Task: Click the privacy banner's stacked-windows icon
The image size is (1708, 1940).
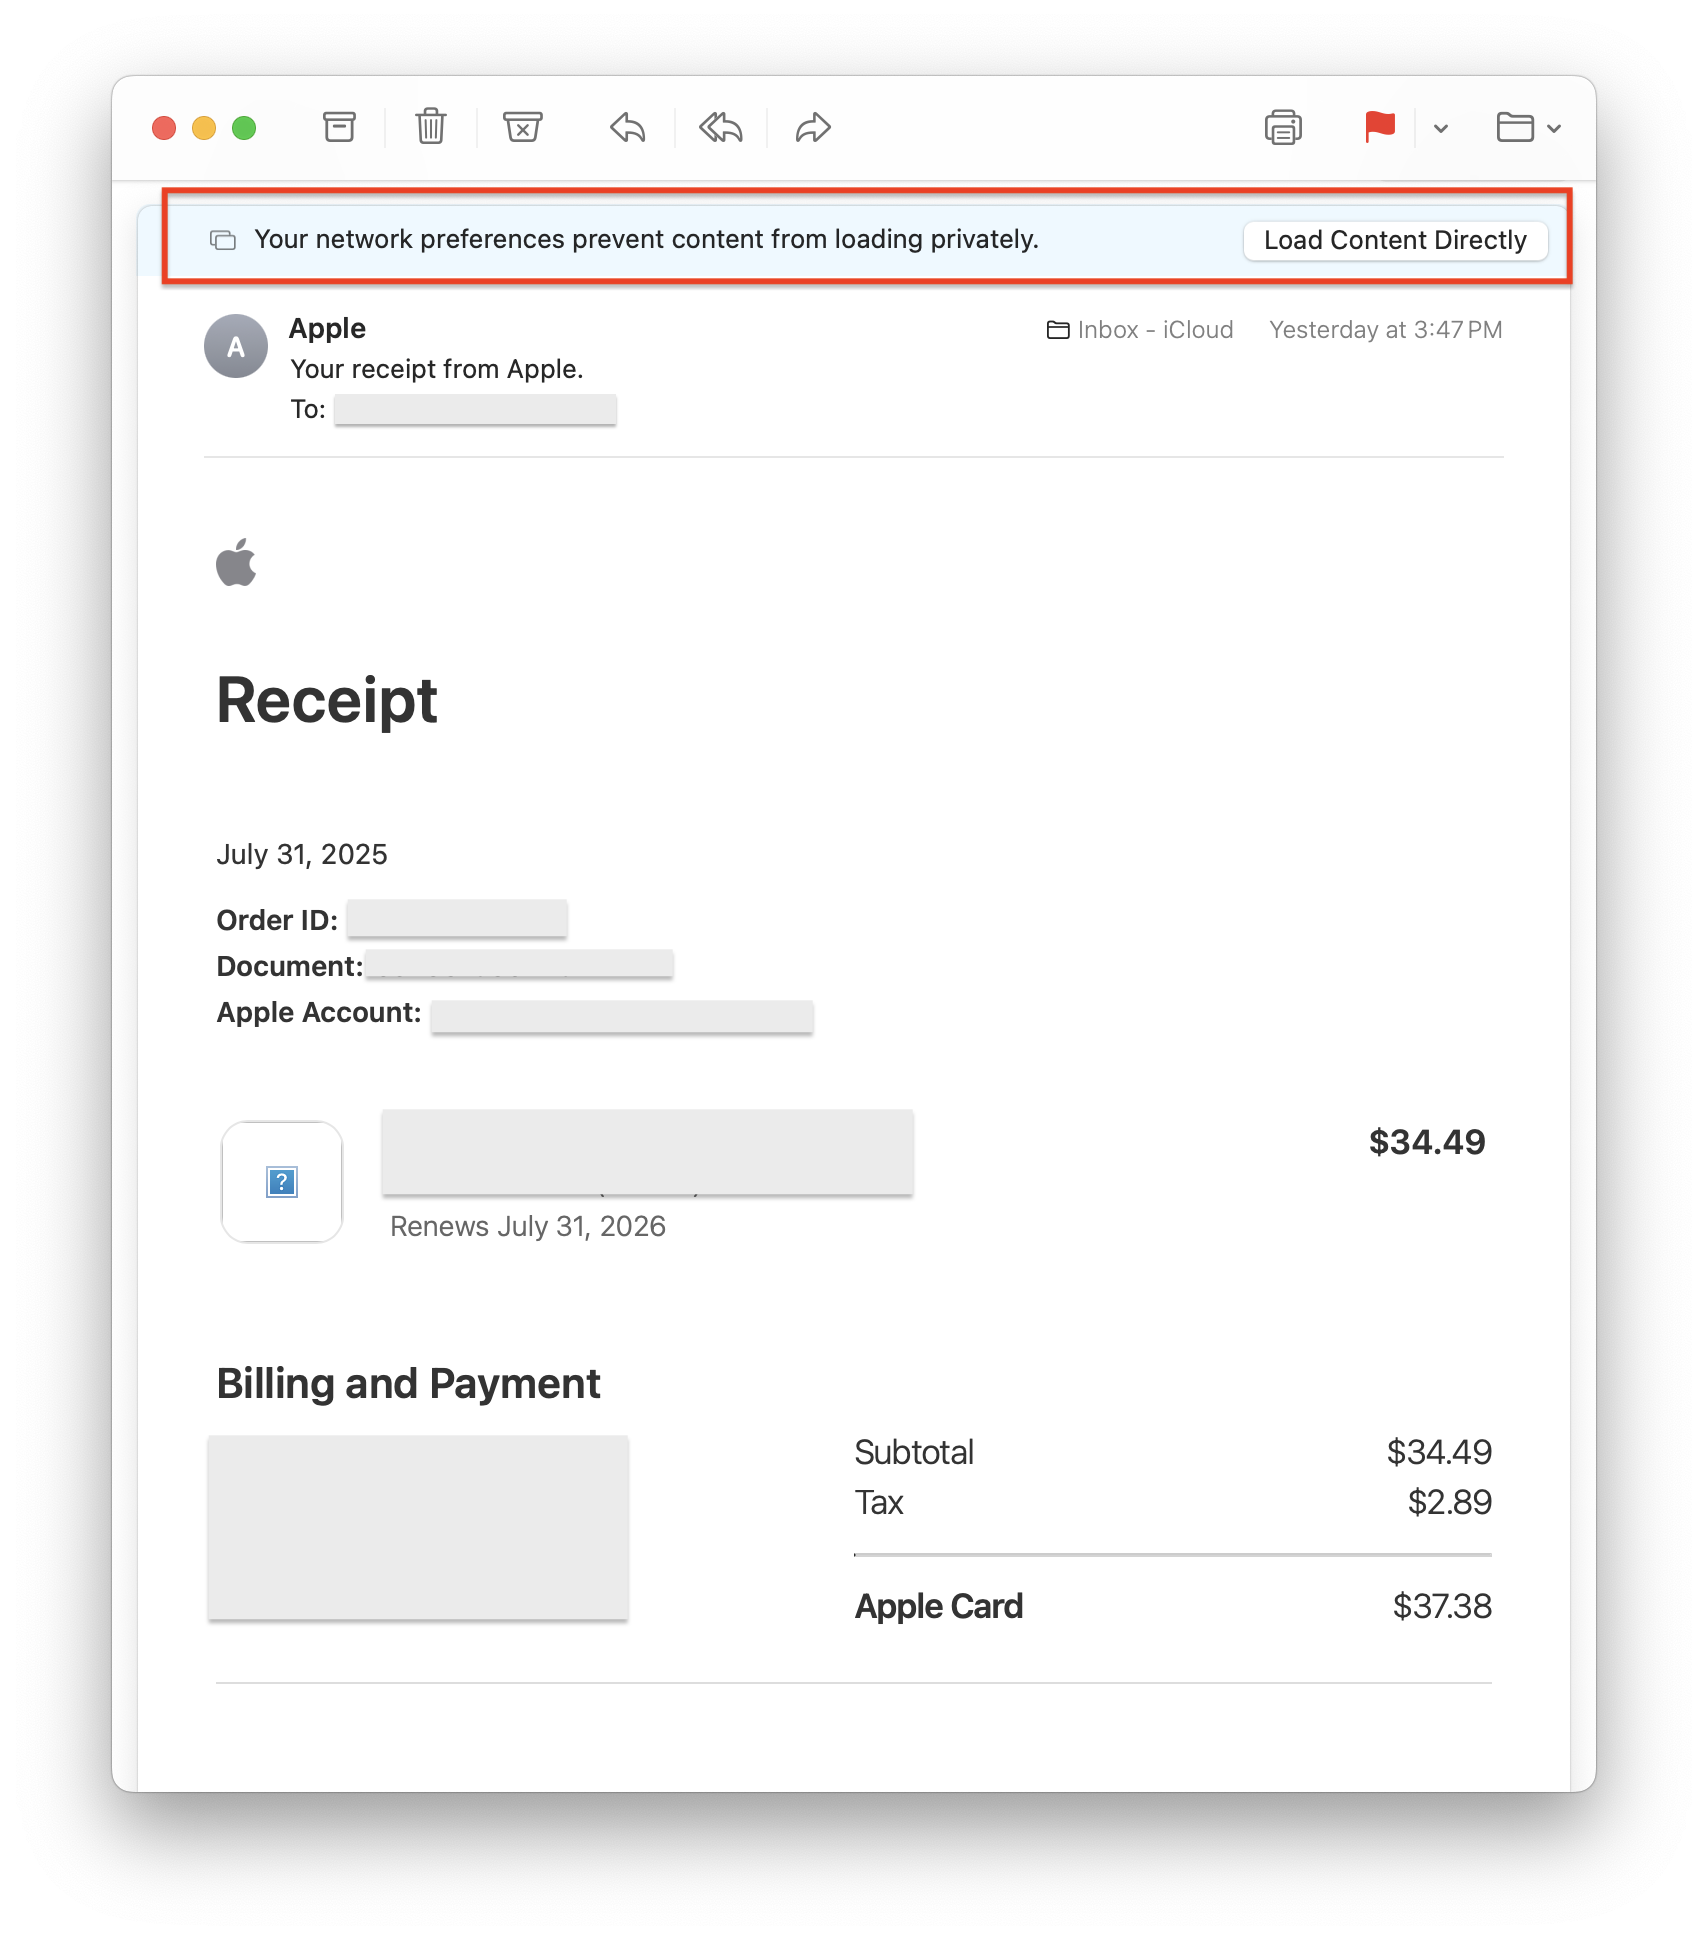Action: (223, 240)
